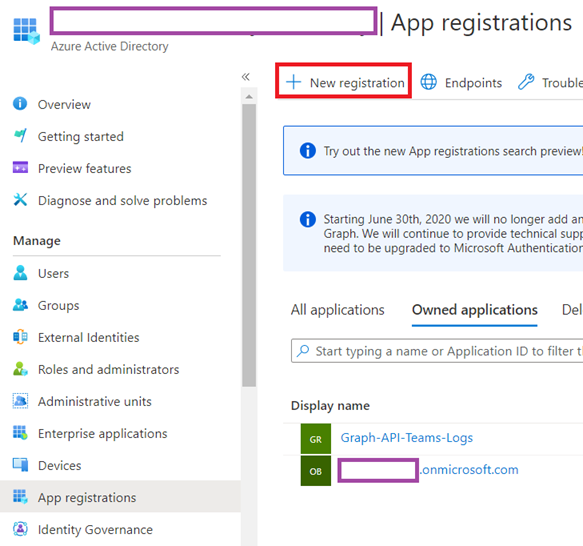Viewport: 583px width, 546px height.
Task: Click the info icon in June 30th notice
Action: tap(307, 219)
